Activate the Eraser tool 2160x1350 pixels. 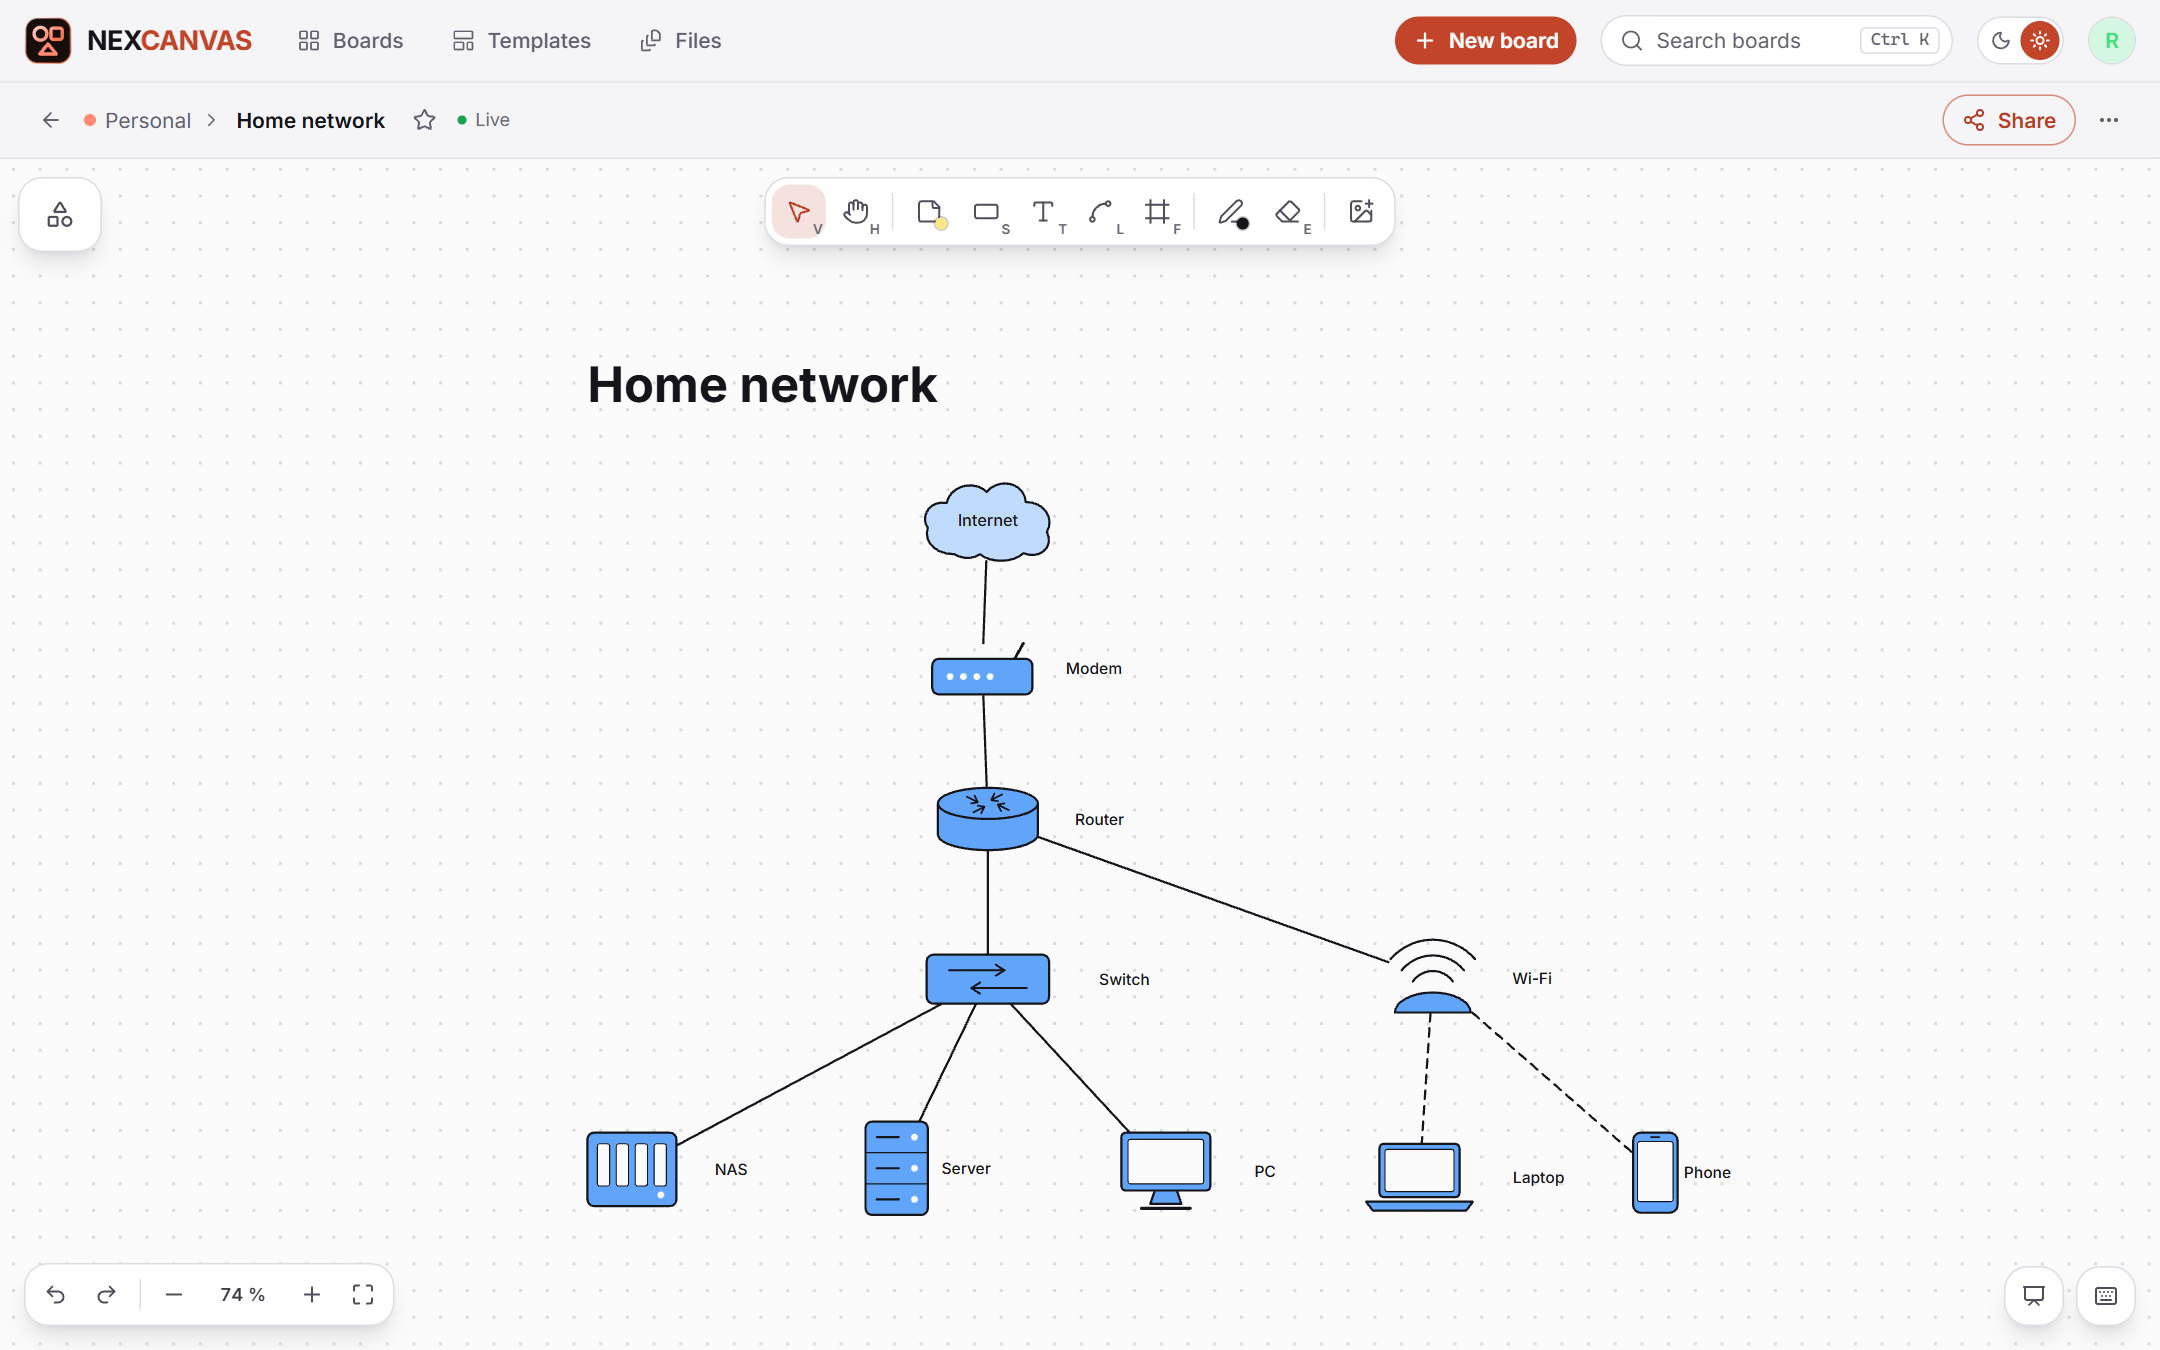[1290, 212]
